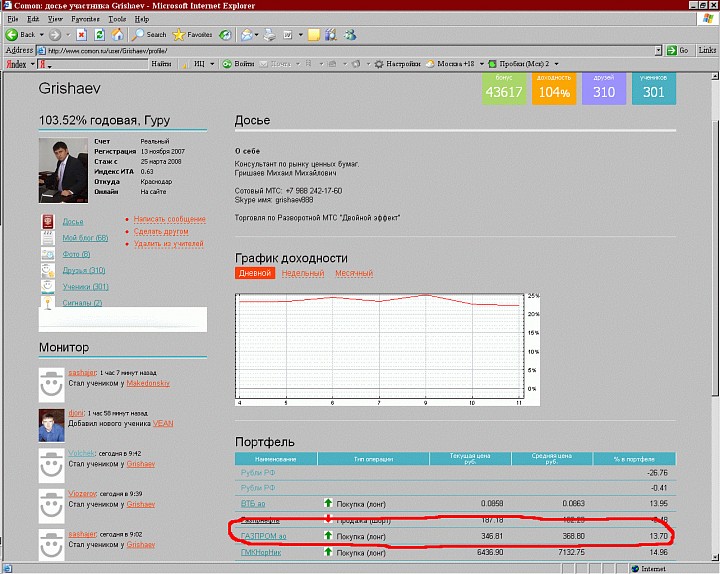Click the Досье passport icon in sidebar
The width and height of the screenshot is (720, 574).
(x=48, y=221)
